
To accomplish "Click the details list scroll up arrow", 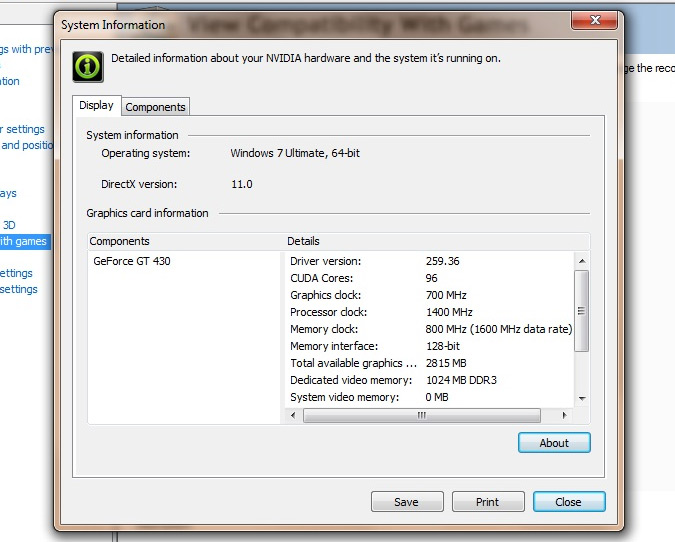I will click(x=582, y=260).
